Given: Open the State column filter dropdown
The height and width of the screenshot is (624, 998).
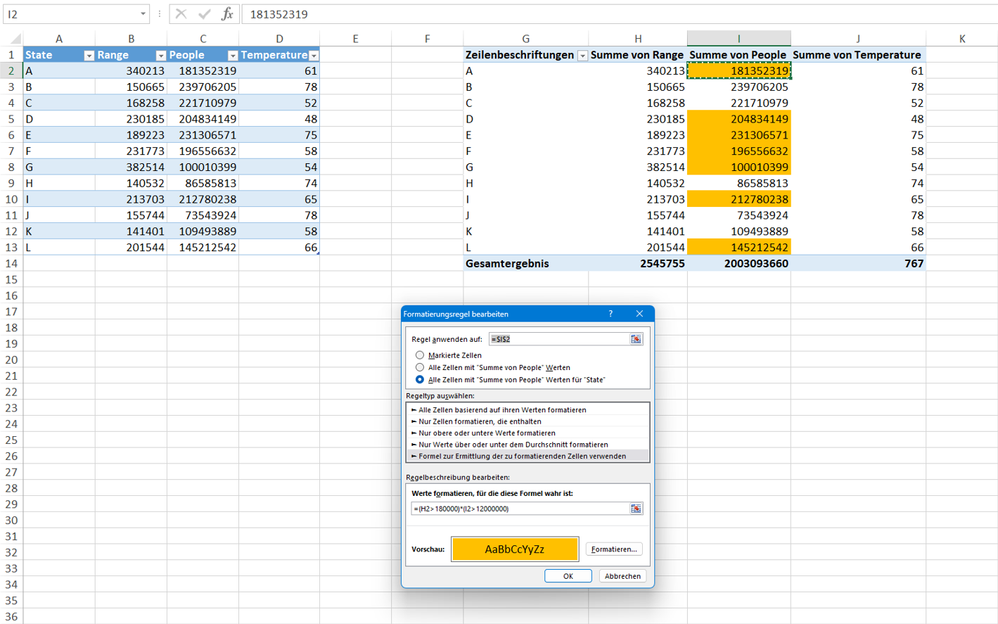Looking at the screenshot, I should 88,56.
